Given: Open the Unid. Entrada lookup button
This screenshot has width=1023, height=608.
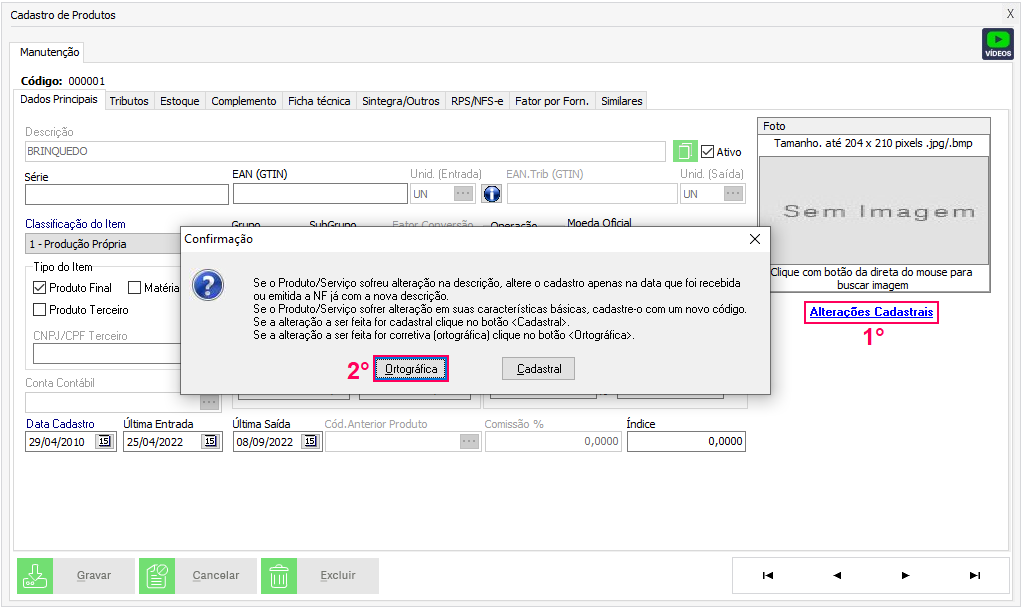Looking at the screenshot, I should point(463,194).
